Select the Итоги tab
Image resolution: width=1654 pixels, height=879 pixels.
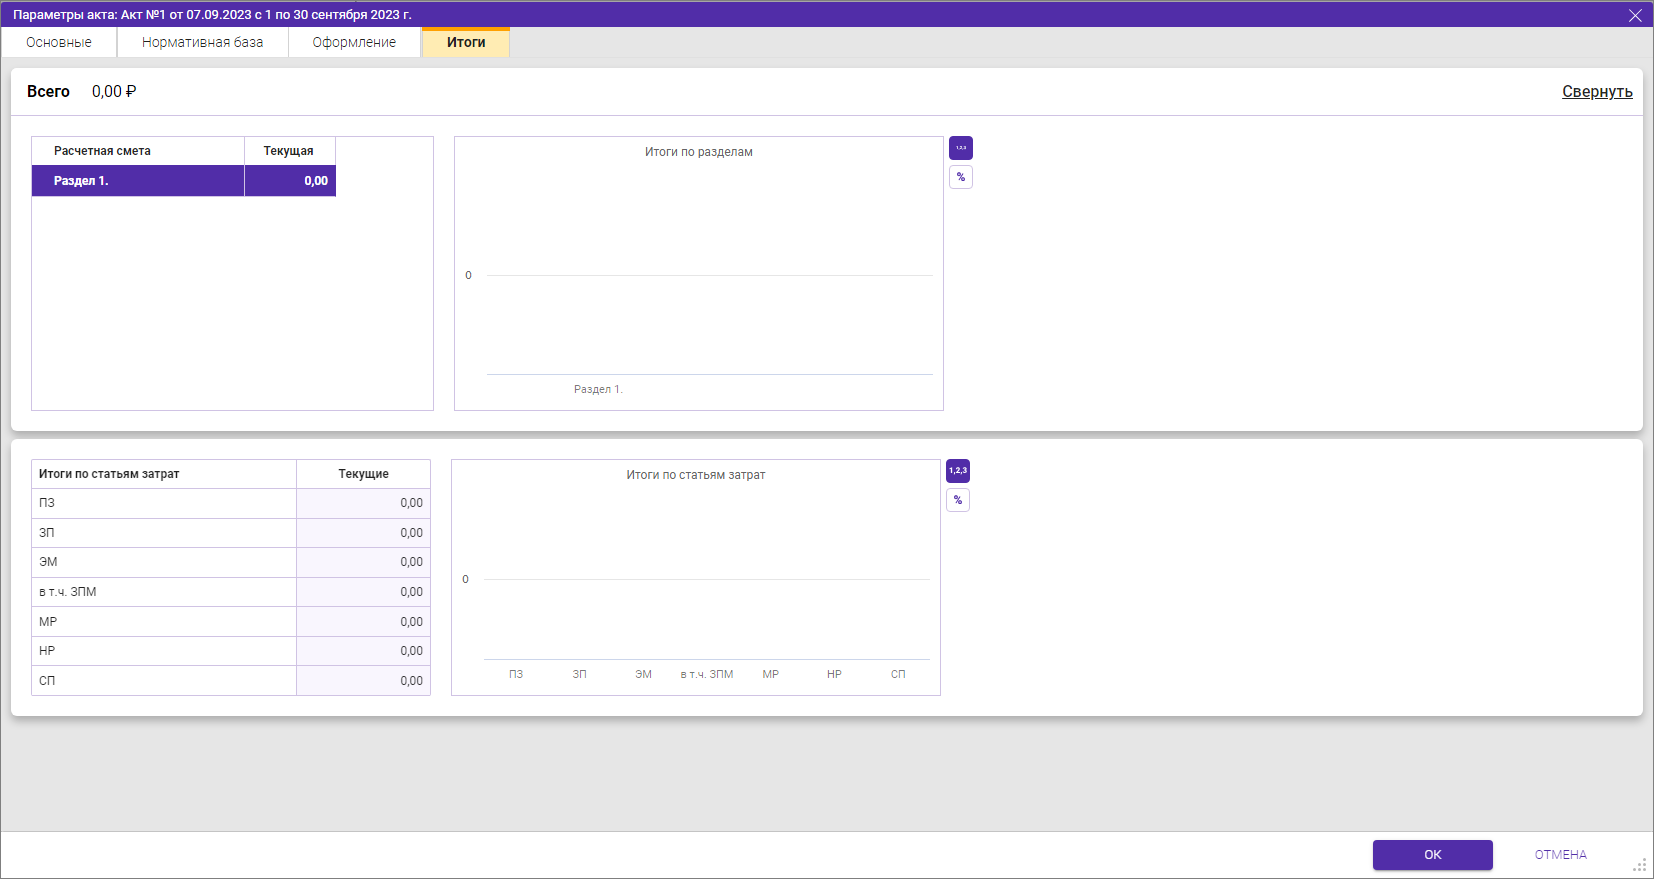coord(466,42)
